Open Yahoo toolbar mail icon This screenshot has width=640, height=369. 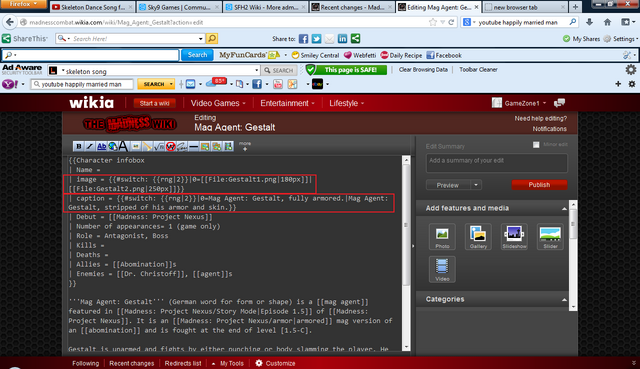(191, 84)
